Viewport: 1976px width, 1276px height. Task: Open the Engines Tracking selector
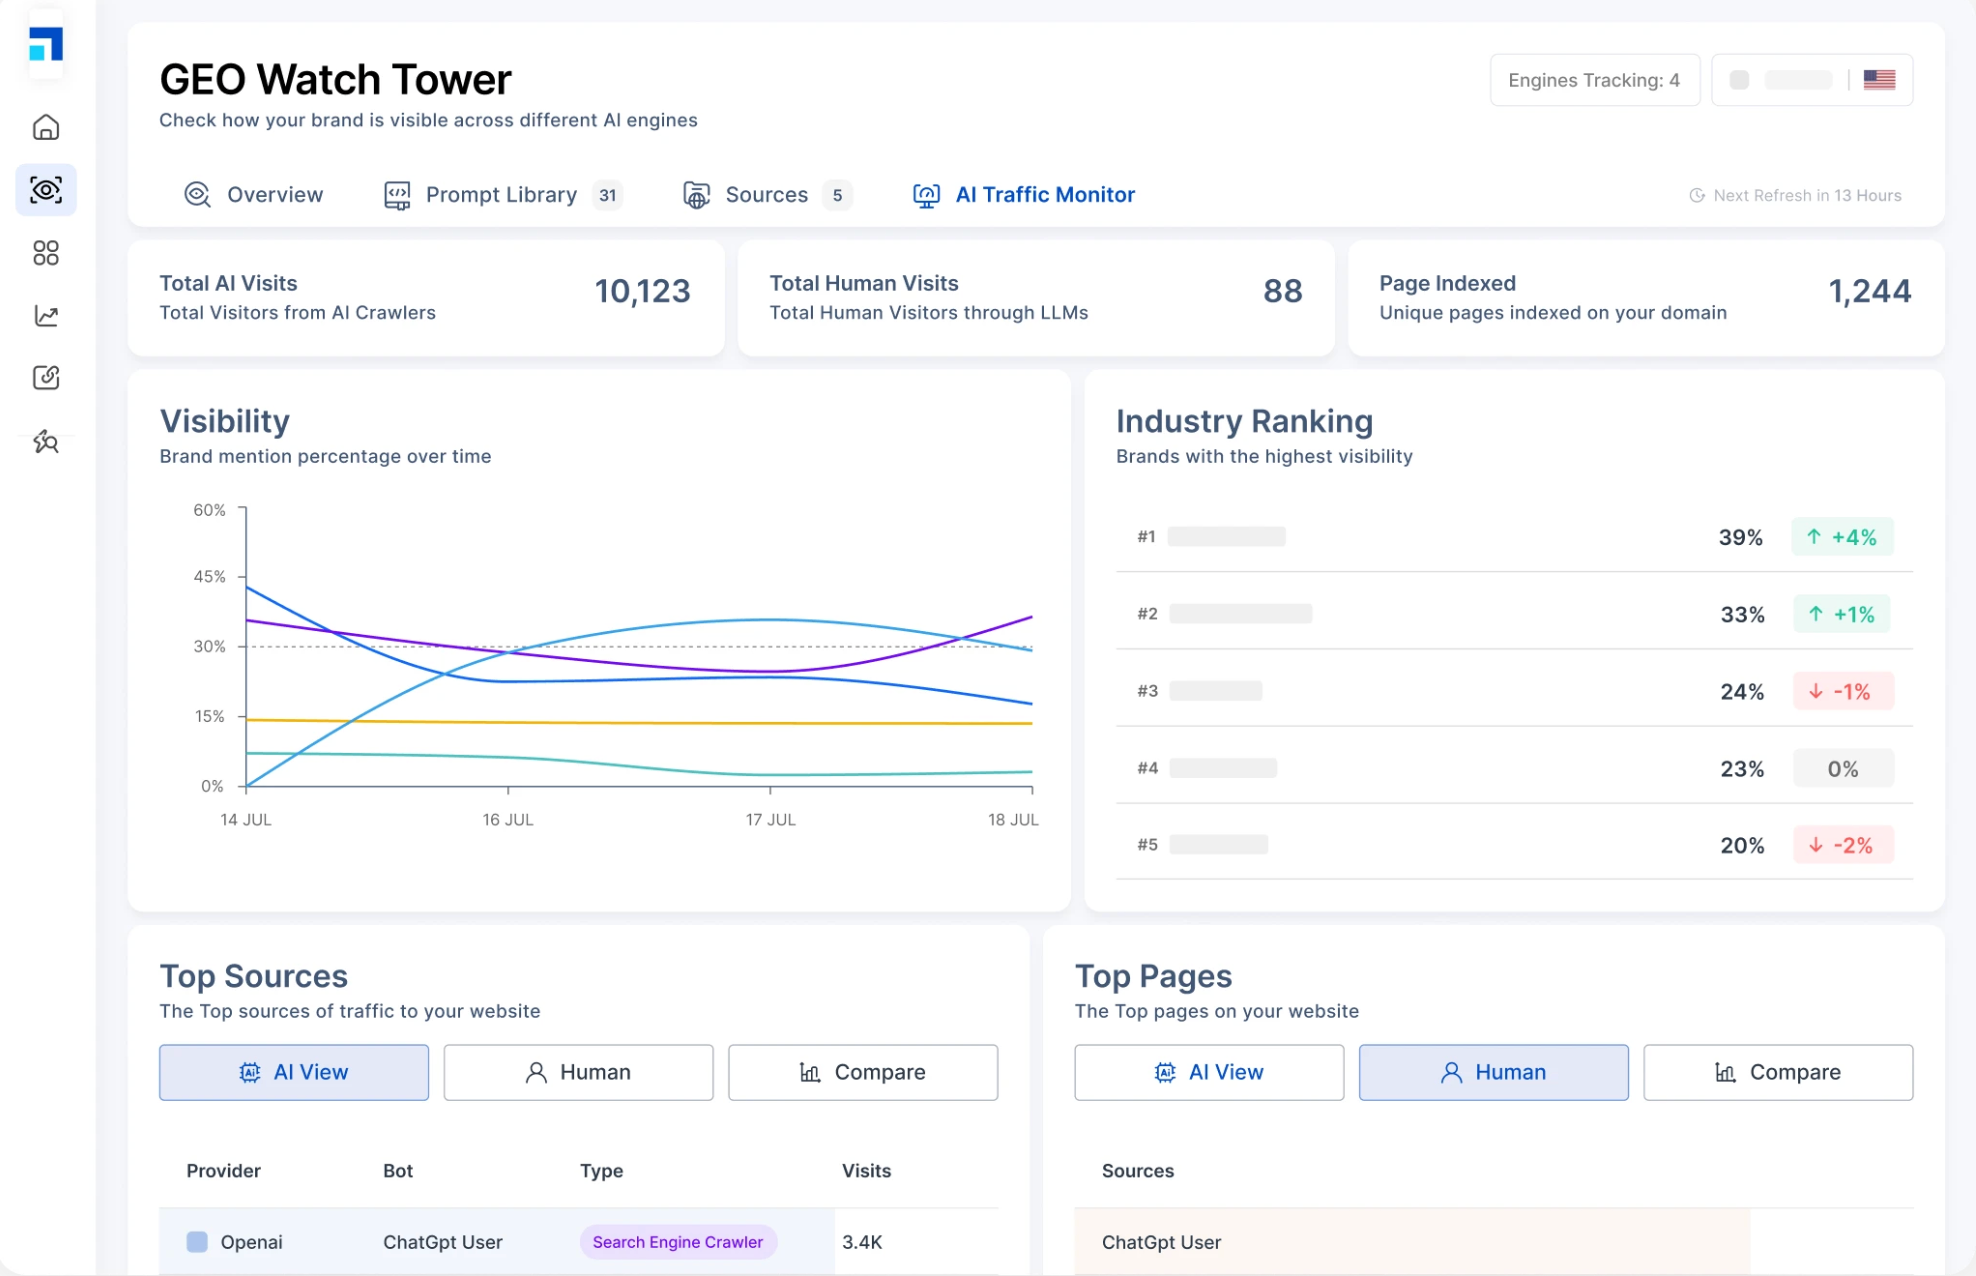tap(1594, 79)
